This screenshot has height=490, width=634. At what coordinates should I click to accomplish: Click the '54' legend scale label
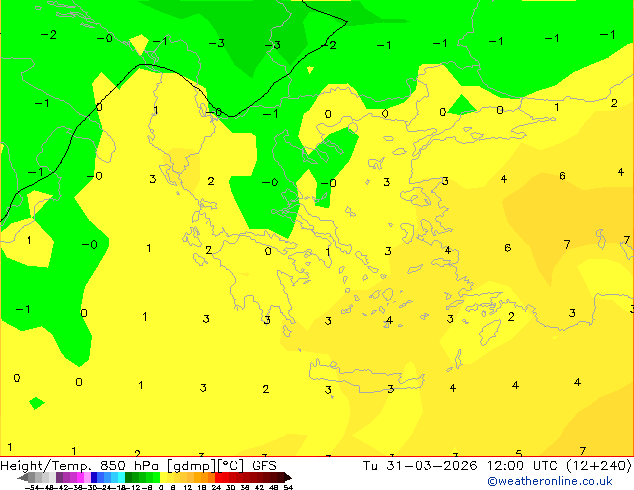(288, 487)
